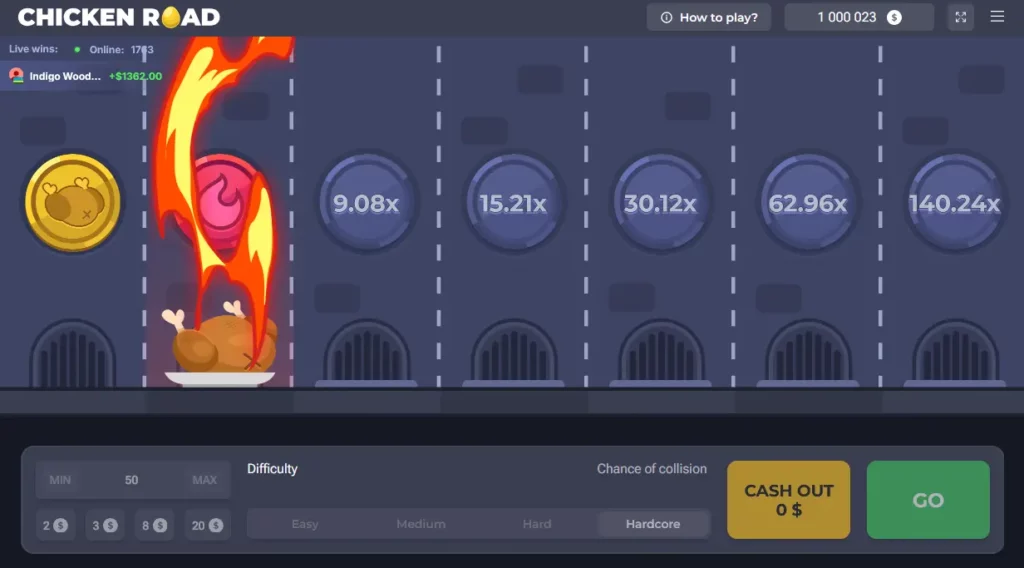Click the roasted chicken on plate
The height and width of the screenshot is (568, 1024).
tap(219, 344)
